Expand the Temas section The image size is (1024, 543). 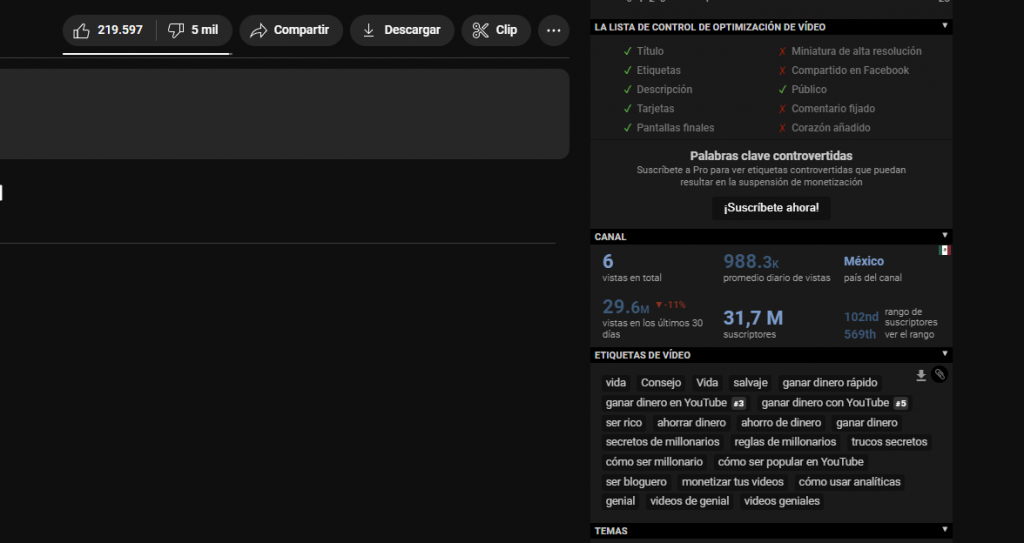tap(945, 531)
